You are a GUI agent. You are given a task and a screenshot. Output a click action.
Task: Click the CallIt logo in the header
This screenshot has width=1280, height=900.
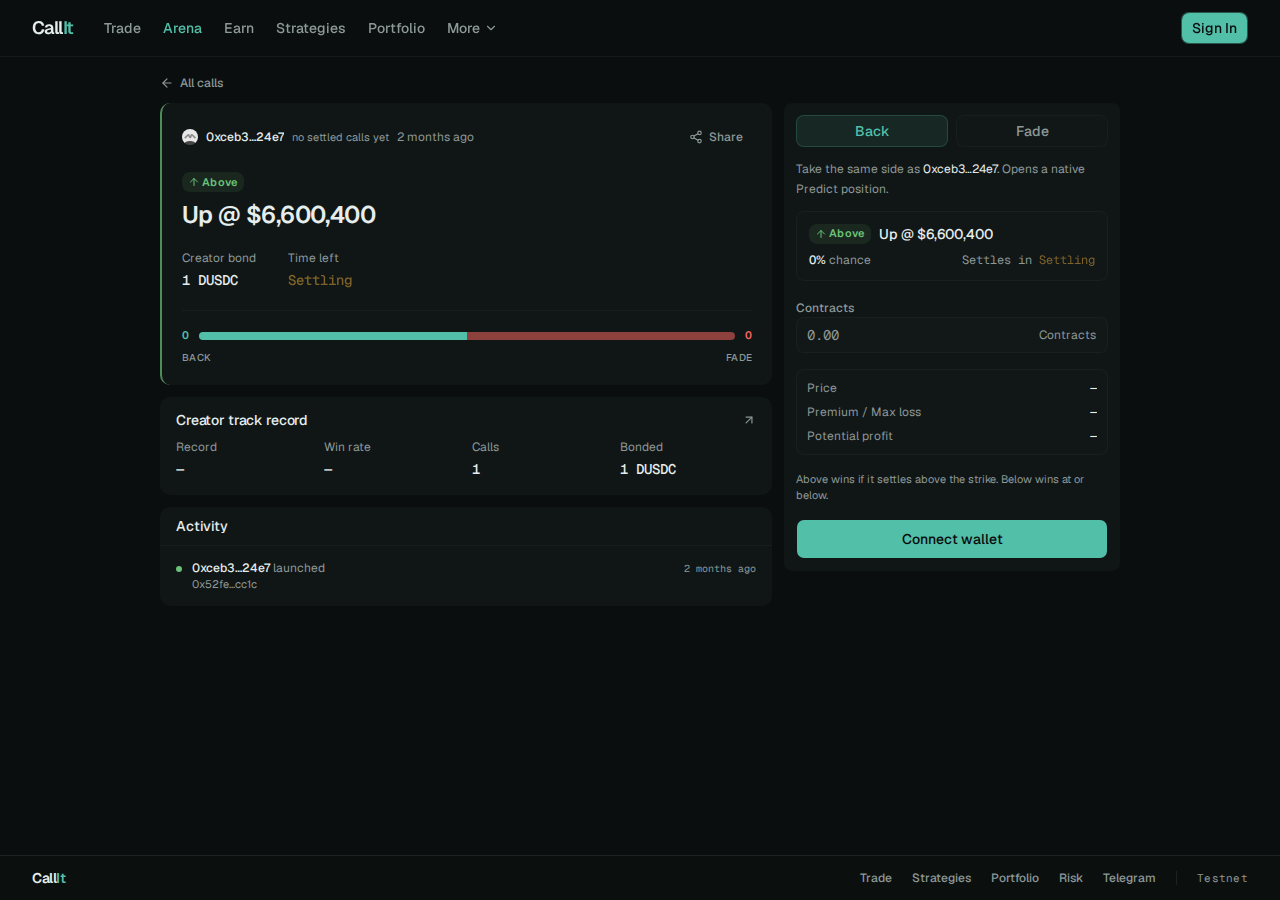(x=53, y=28)
